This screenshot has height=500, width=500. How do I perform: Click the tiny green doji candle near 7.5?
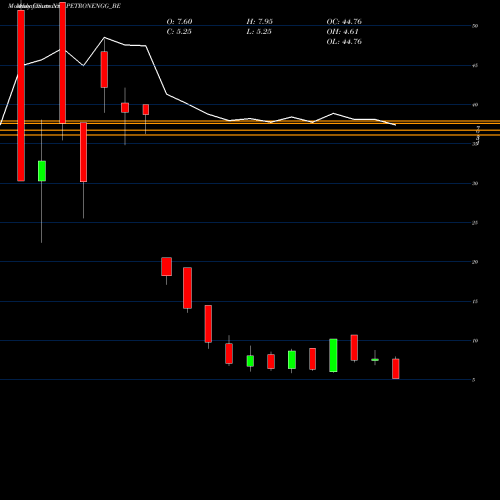(375, 360)
